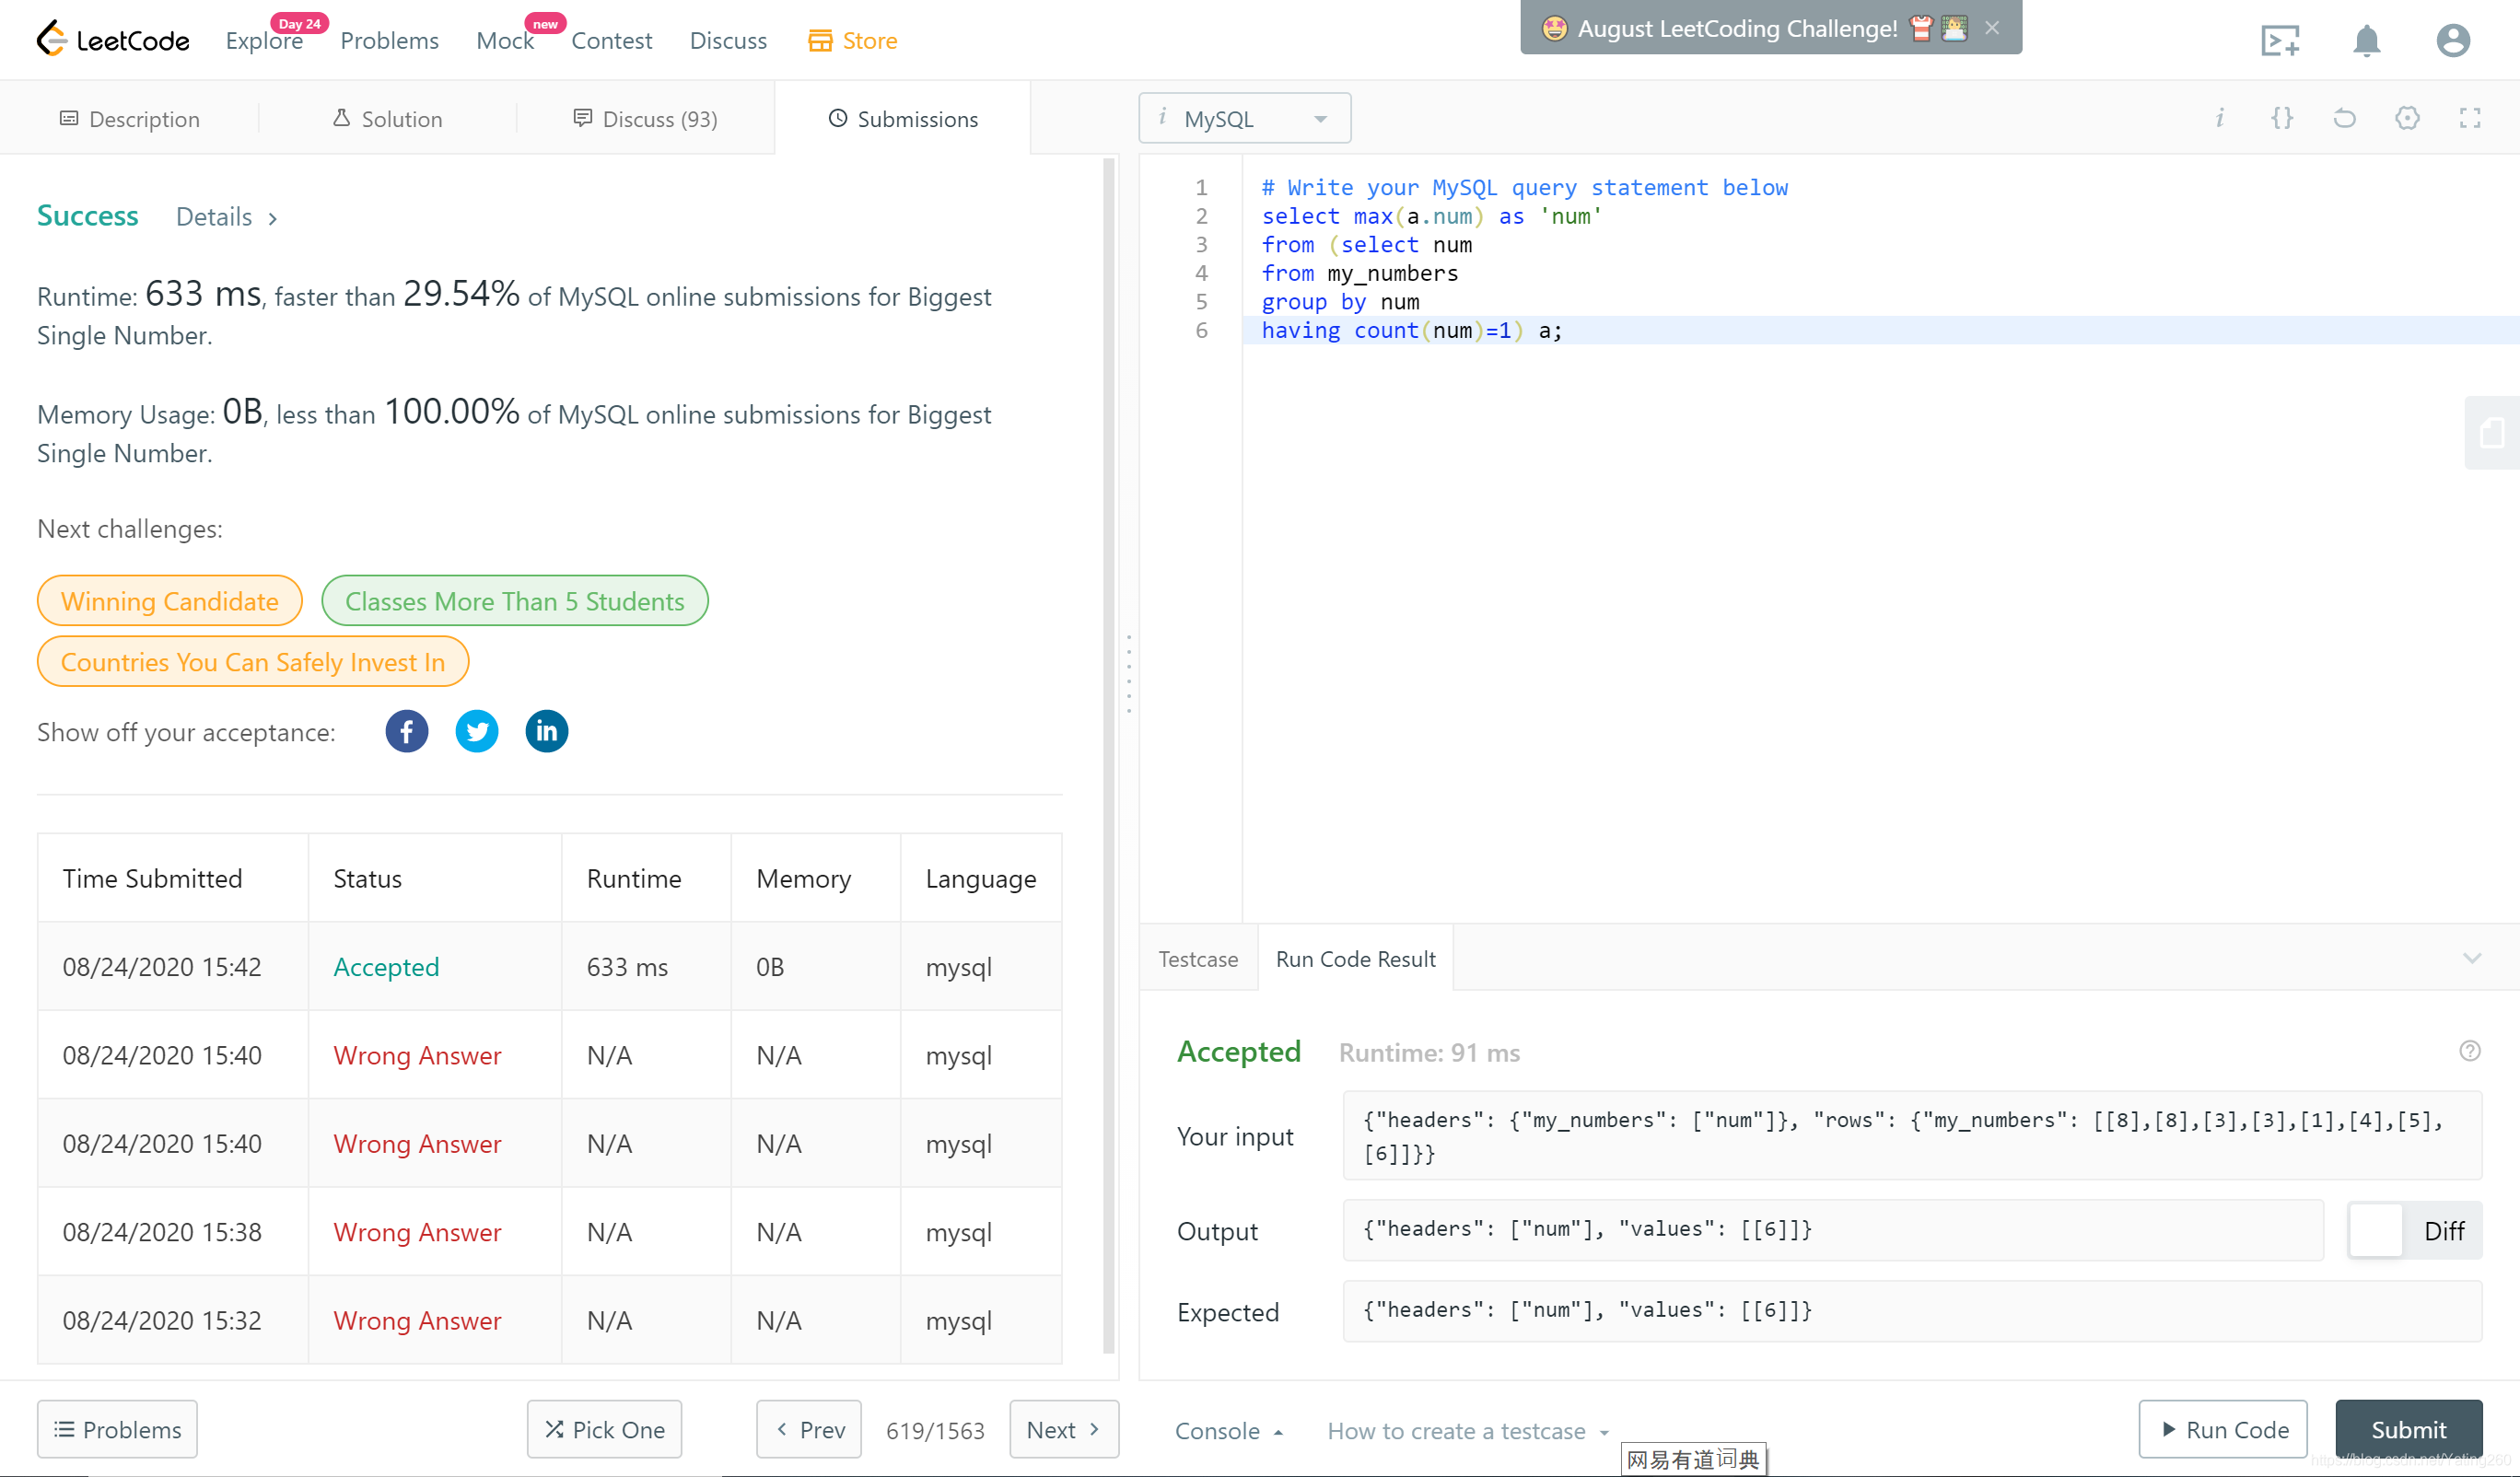Open editor settings gear icon
This screenshot has height=1477, width=2520.
click(2407, 119)
